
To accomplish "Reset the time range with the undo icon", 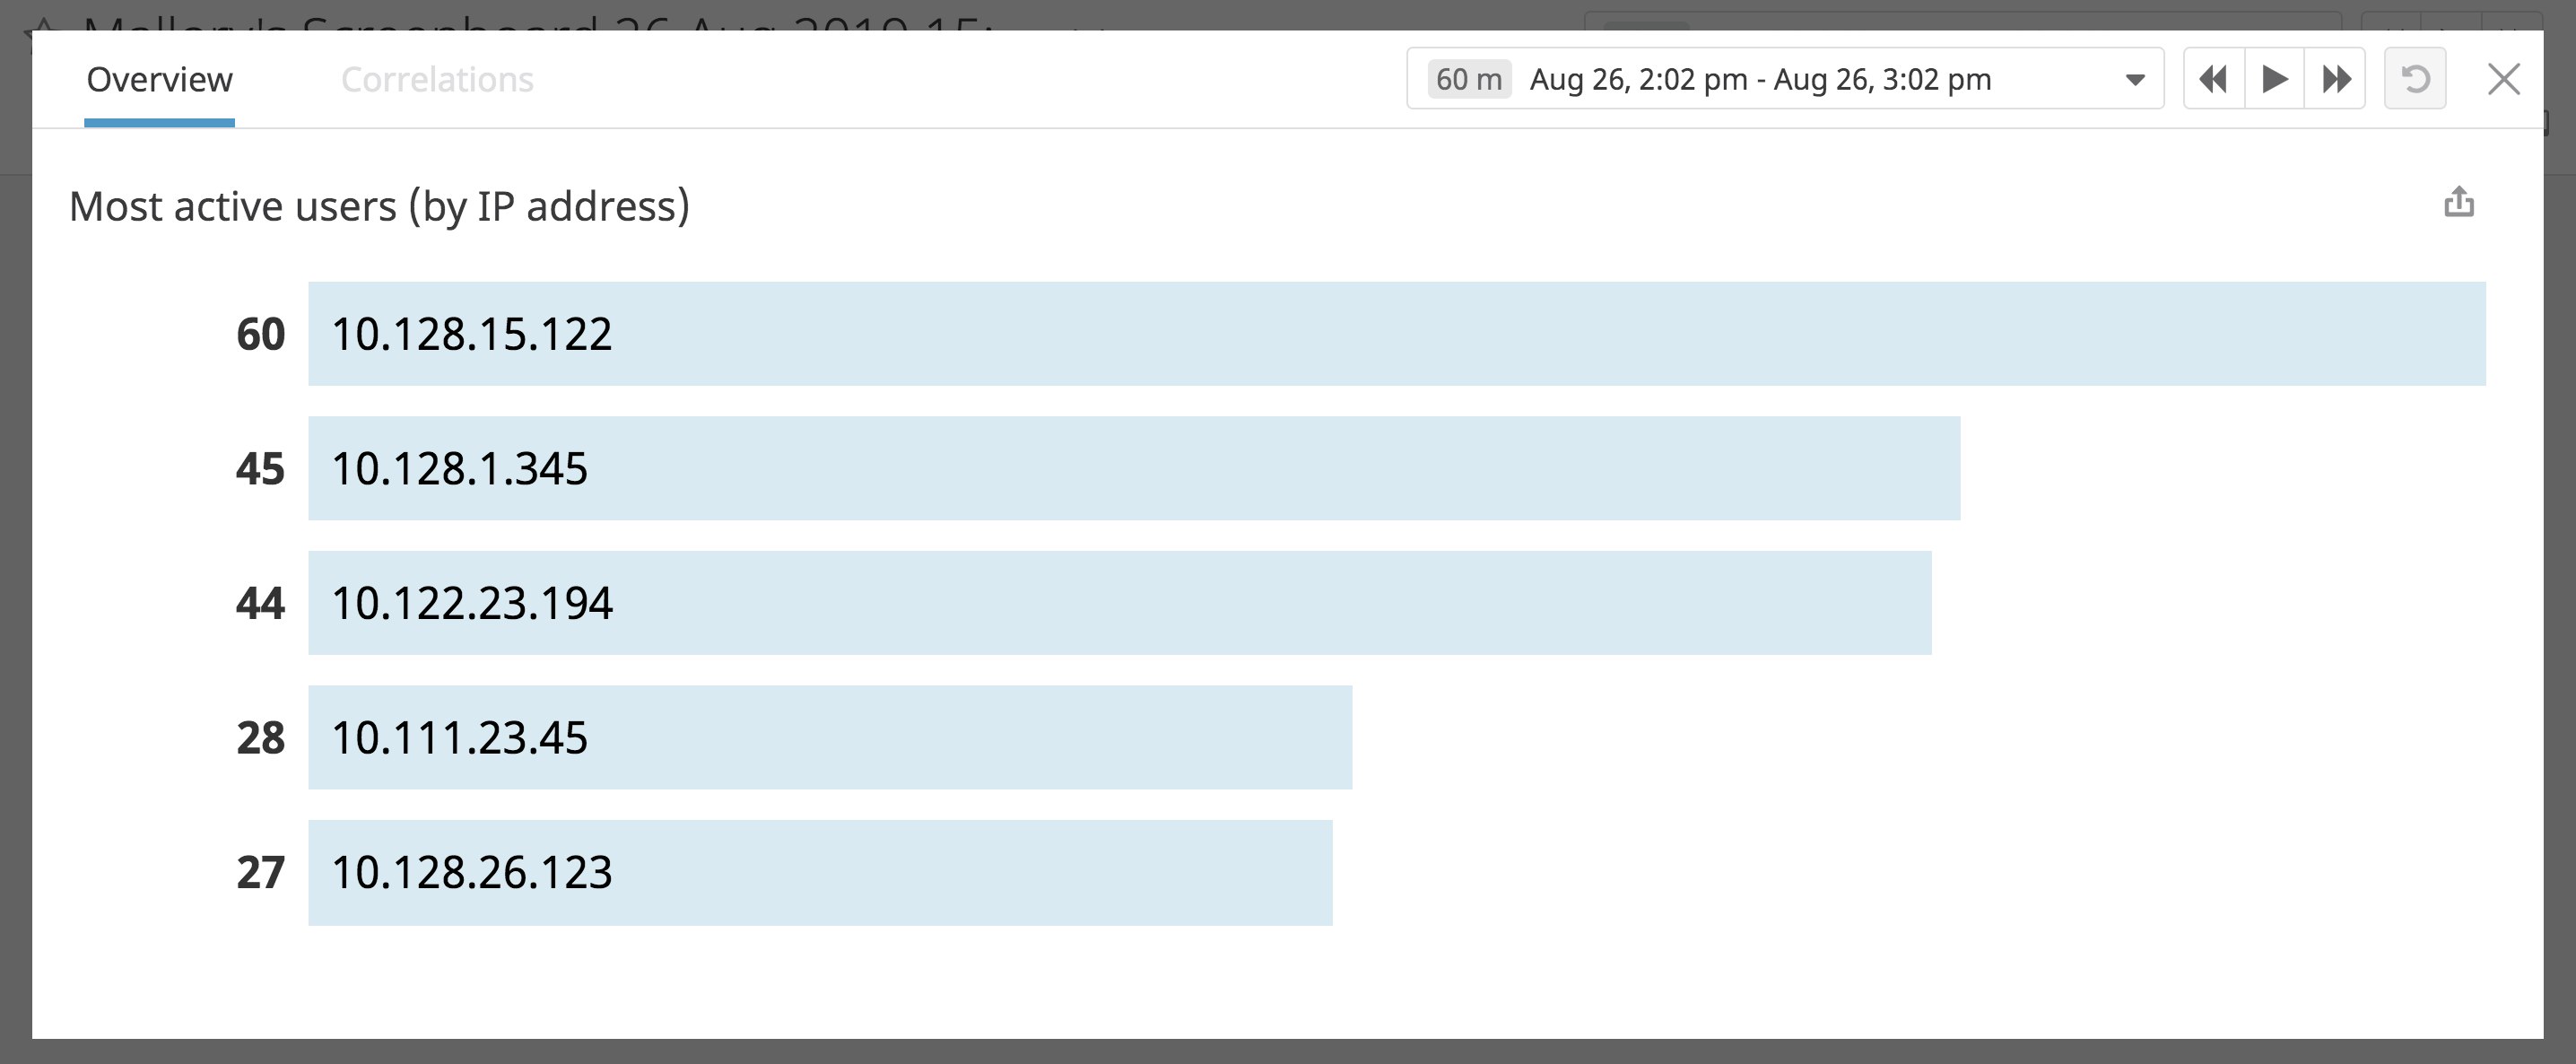I will [x=2415, y=79].
